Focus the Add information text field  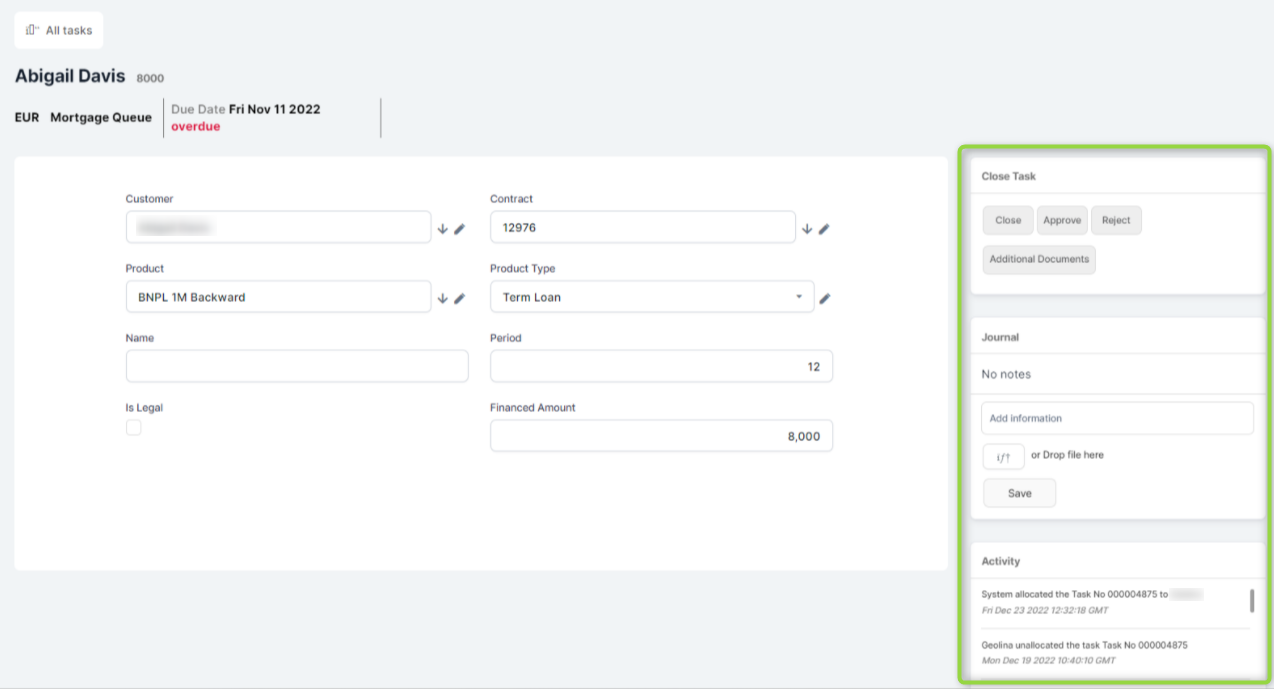[1117, 418]
